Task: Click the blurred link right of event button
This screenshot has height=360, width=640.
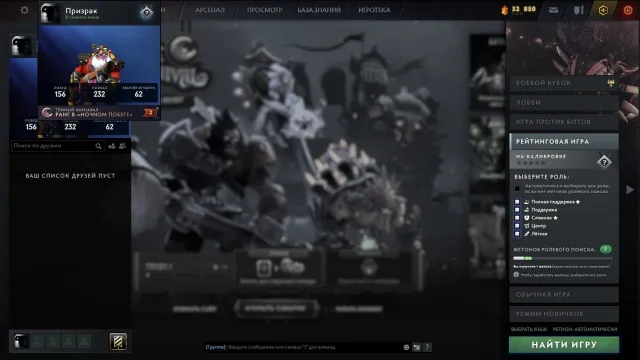Action: click(x=358, y=309)
